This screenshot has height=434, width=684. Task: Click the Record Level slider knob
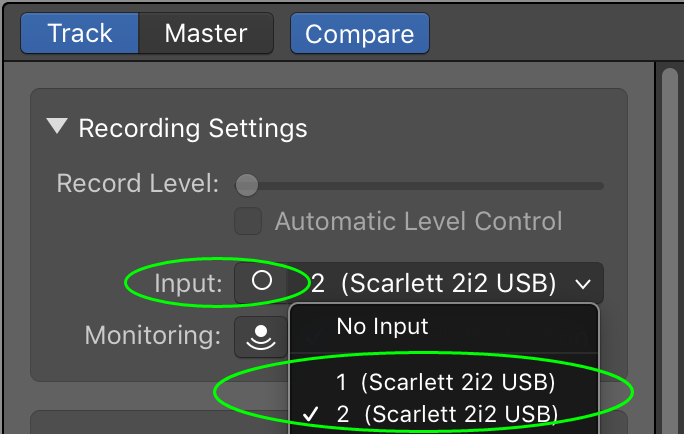click(x=246, y=185)
